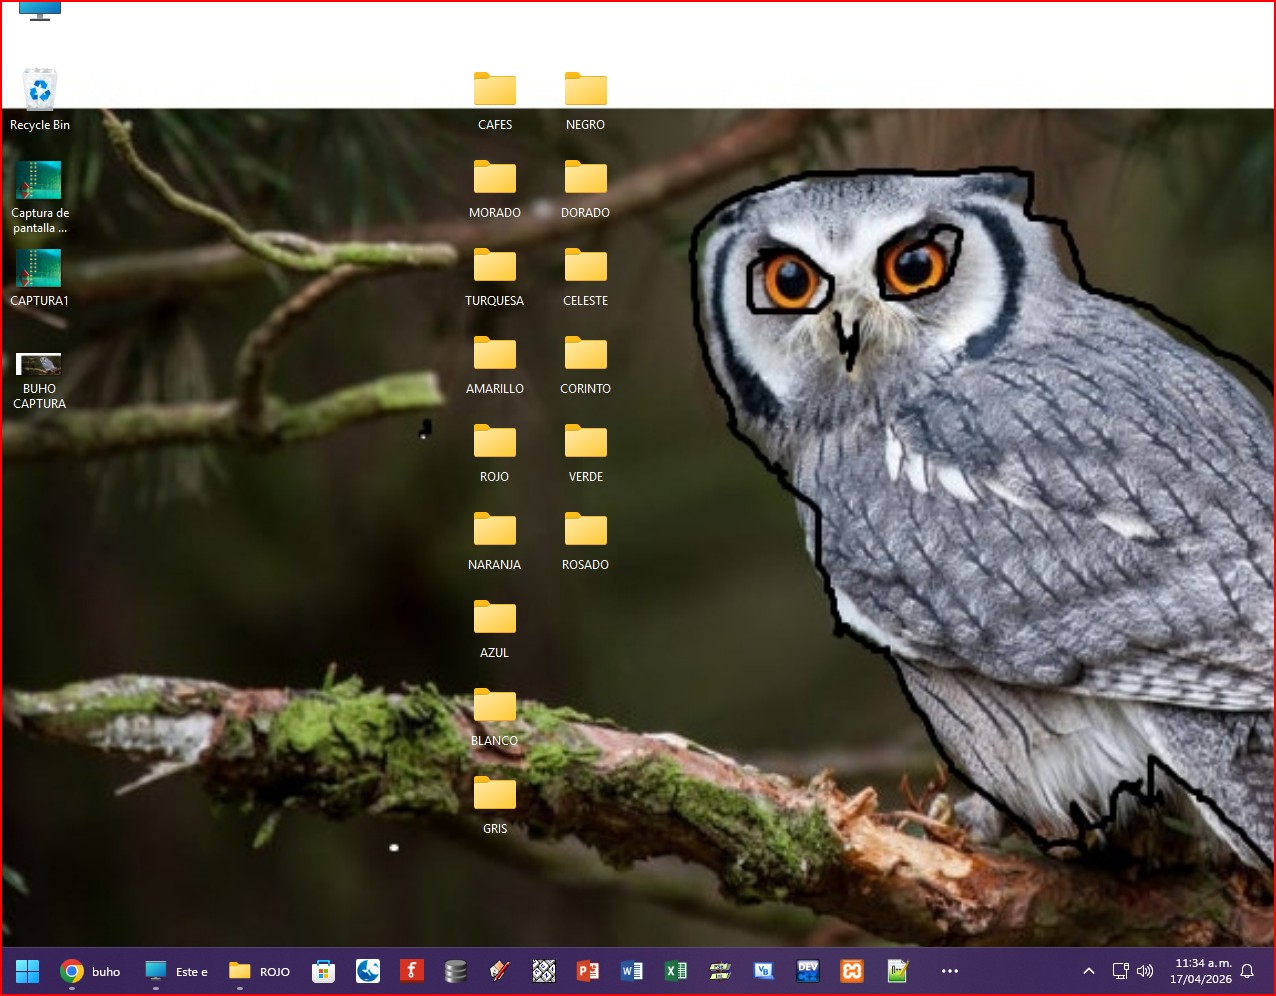
Task: Open the Windows Start menu
Action: pos(27,971)
